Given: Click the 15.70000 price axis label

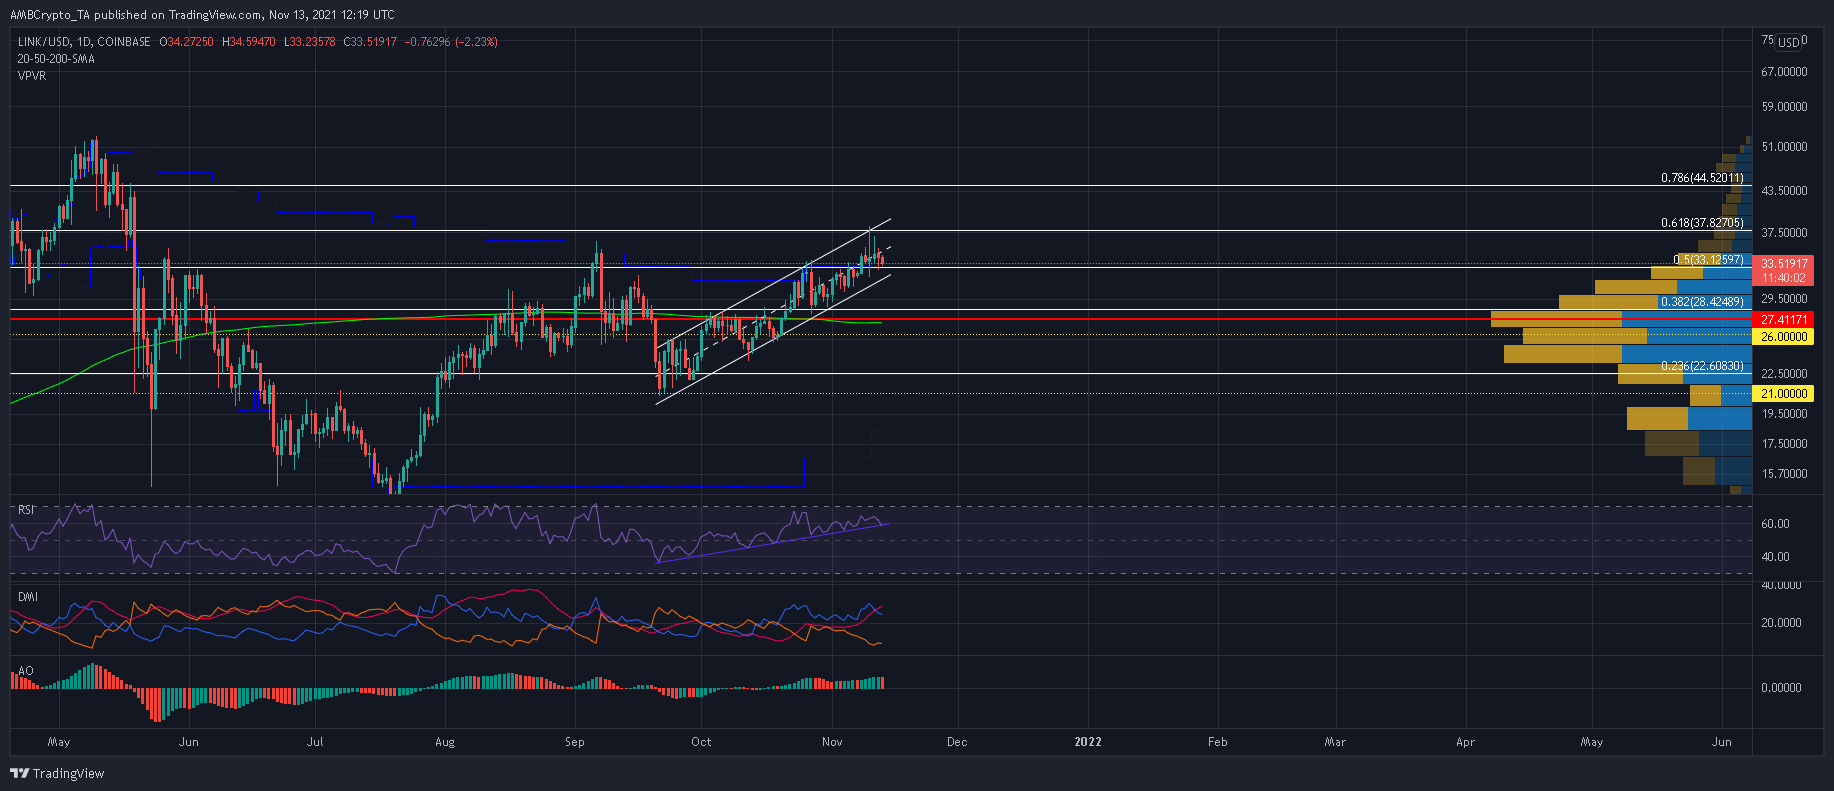Looking at the screenshot, I should coord(1784,474).
